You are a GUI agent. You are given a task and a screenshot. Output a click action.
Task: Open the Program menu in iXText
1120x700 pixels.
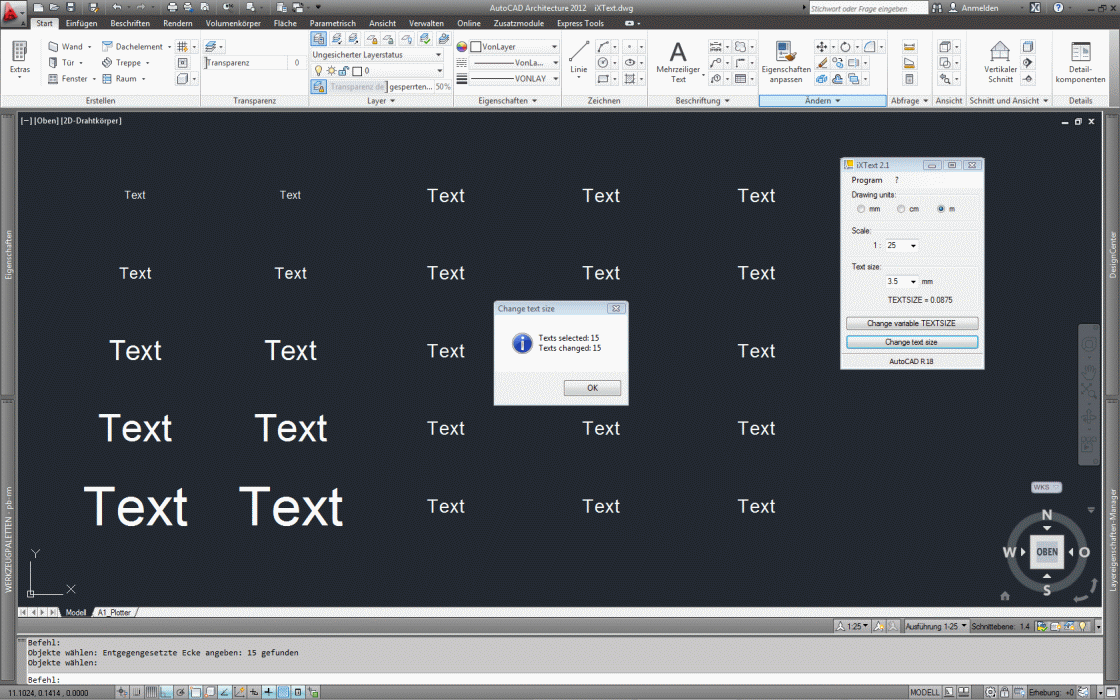pos(866,180)
